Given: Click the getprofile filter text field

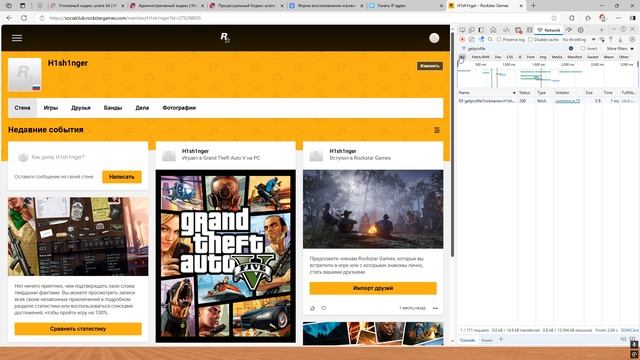Looking at the screenshot, I should pos(516,49).
